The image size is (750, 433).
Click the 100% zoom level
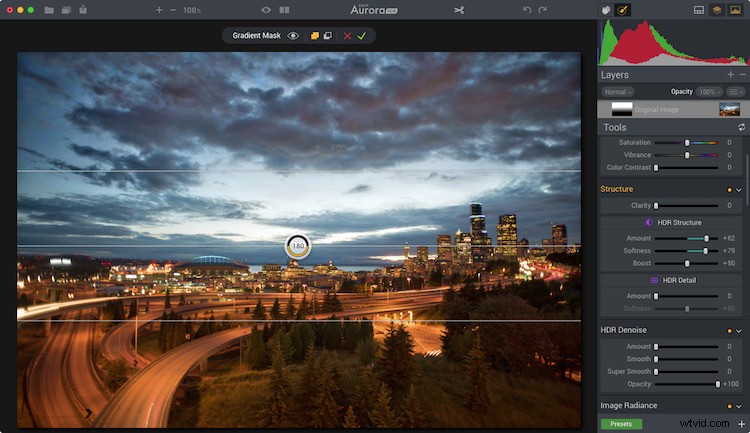pyautogui.click(x=192, y=10)
